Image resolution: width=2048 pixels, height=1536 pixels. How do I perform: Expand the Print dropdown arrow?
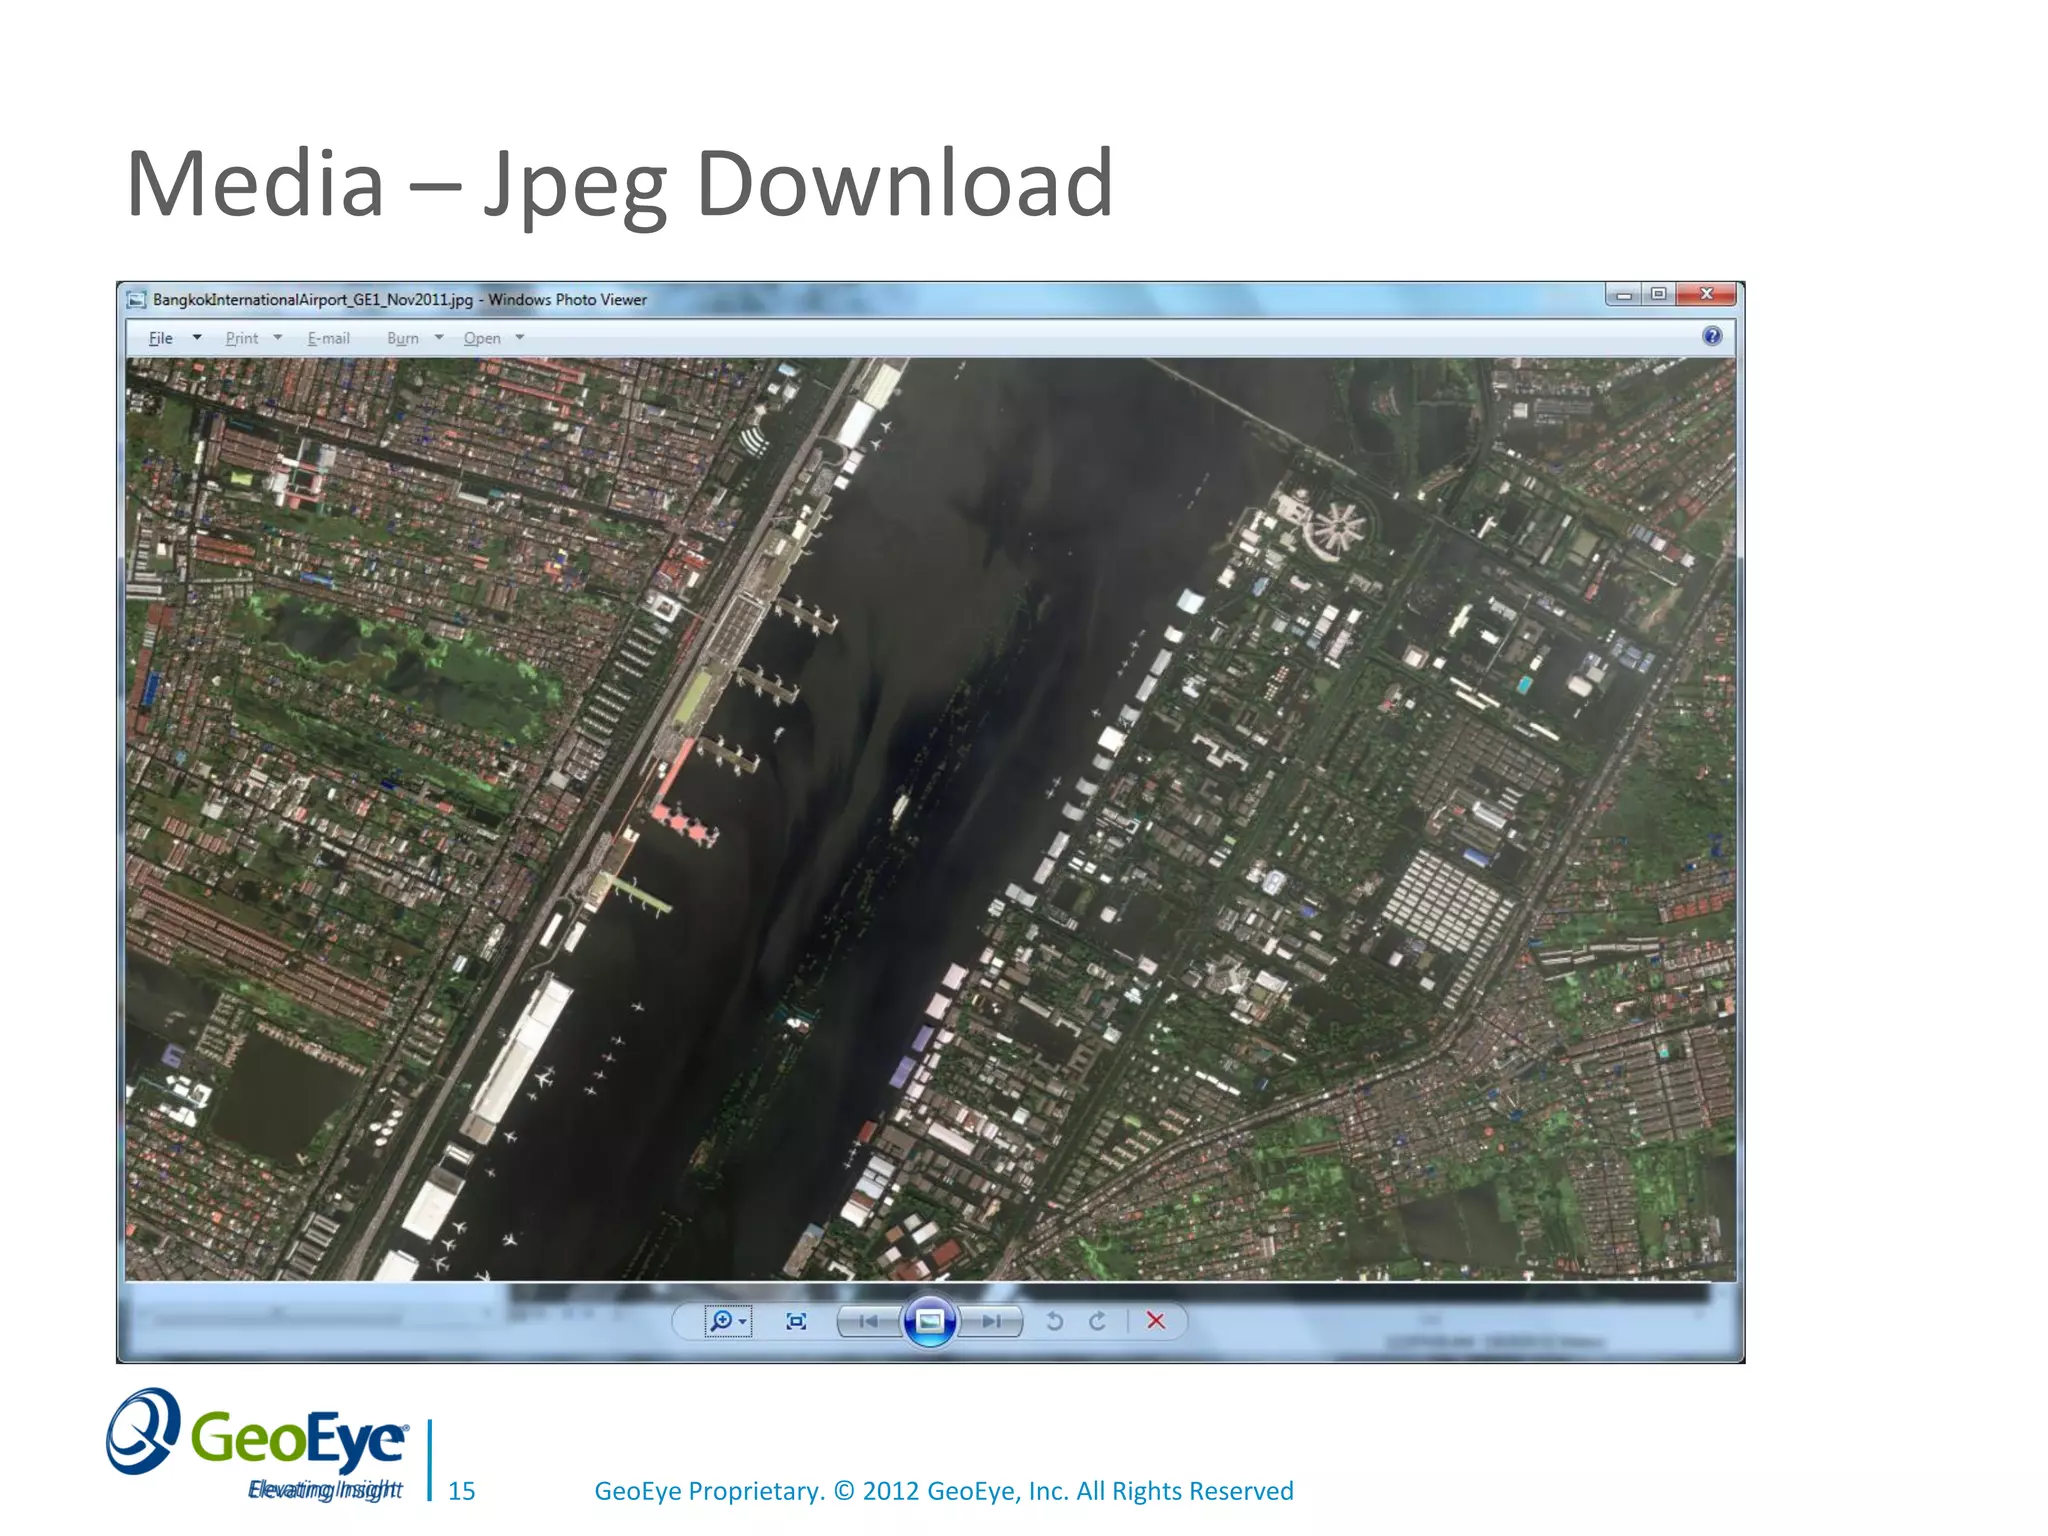278,338
